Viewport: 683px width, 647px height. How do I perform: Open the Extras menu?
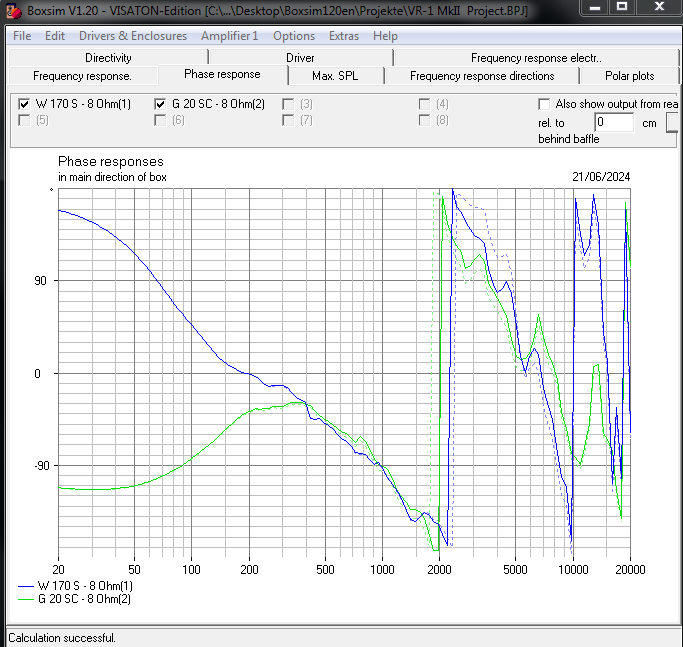pyautogui.click(x=344, y=36)
